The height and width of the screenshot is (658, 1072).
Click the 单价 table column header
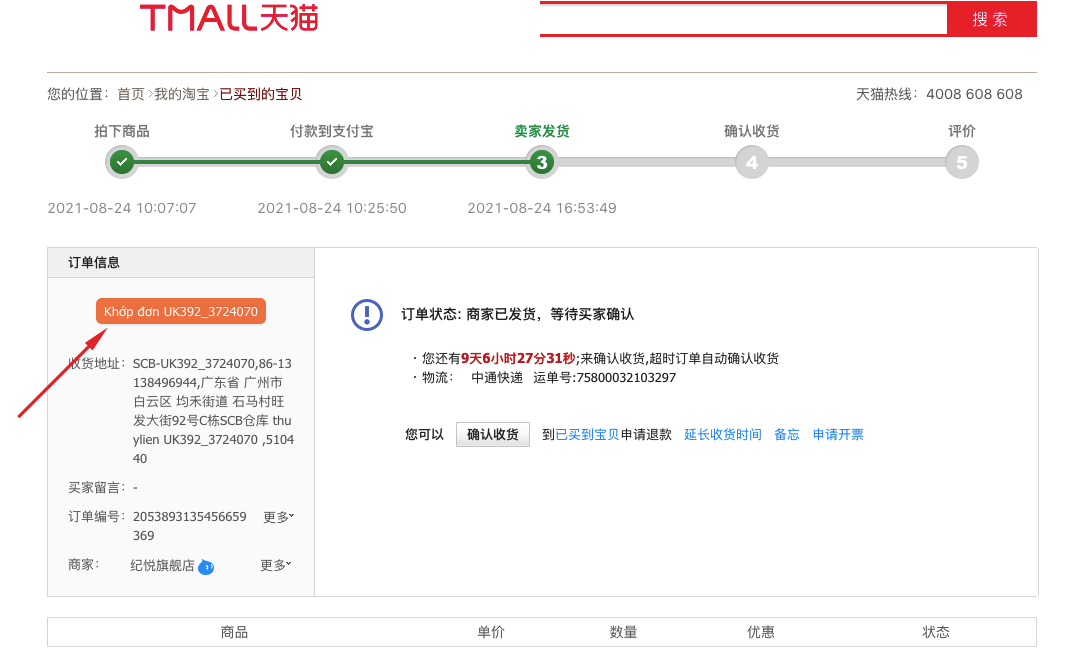(491, 632)
